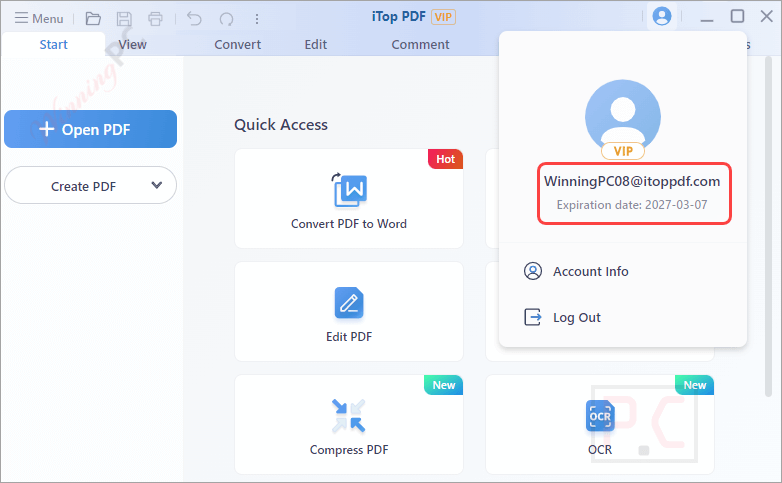Open the Convert tab
Screen dimensions: 782x483
coord(237,44)
